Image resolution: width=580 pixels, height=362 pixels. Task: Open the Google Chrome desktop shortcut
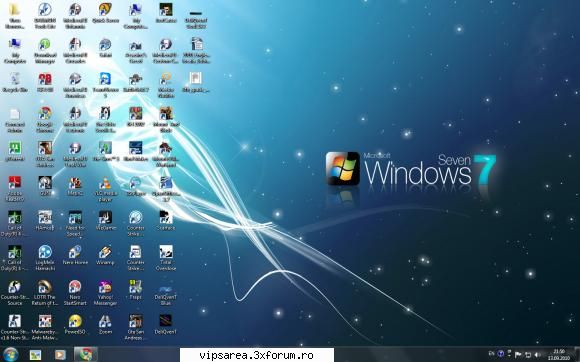(x=45, y=119)
